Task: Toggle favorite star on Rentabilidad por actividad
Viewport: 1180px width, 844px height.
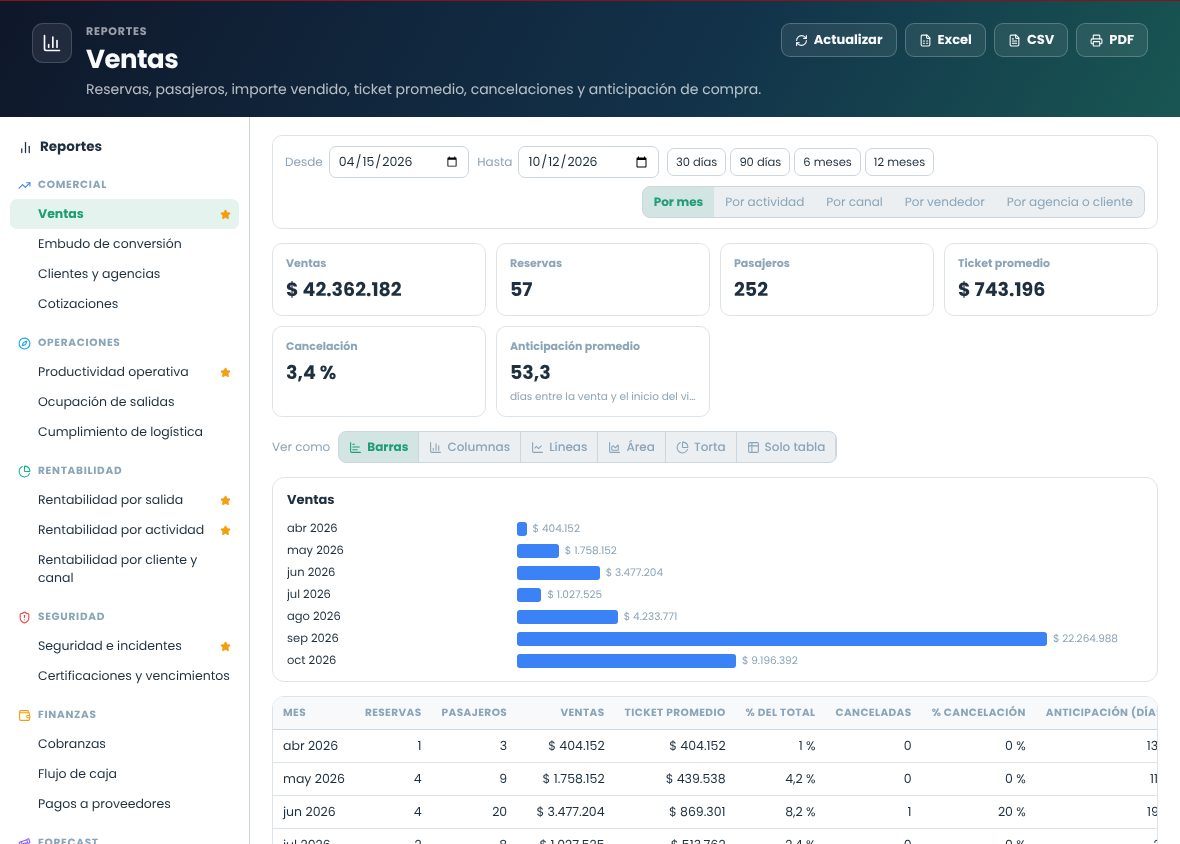Action: [225, 530]
